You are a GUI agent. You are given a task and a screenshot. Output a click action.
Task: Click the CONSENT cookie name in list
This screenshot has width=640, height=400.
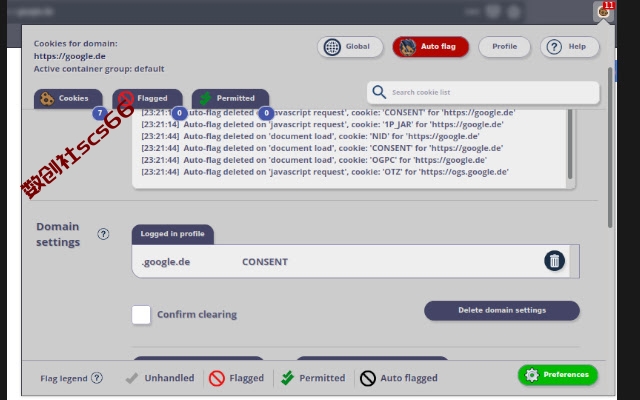point(265,262)
